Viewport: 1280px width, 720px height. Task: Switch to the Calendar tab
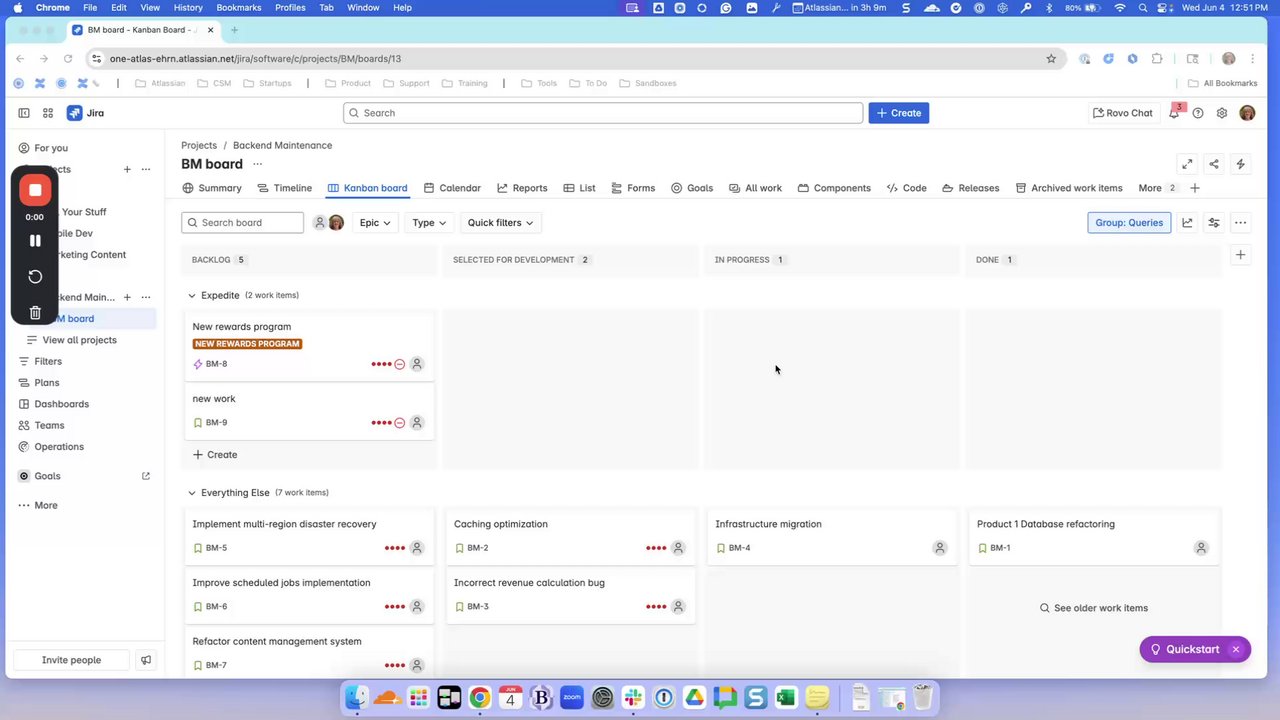pyautogui.click(x=452, y=188)
